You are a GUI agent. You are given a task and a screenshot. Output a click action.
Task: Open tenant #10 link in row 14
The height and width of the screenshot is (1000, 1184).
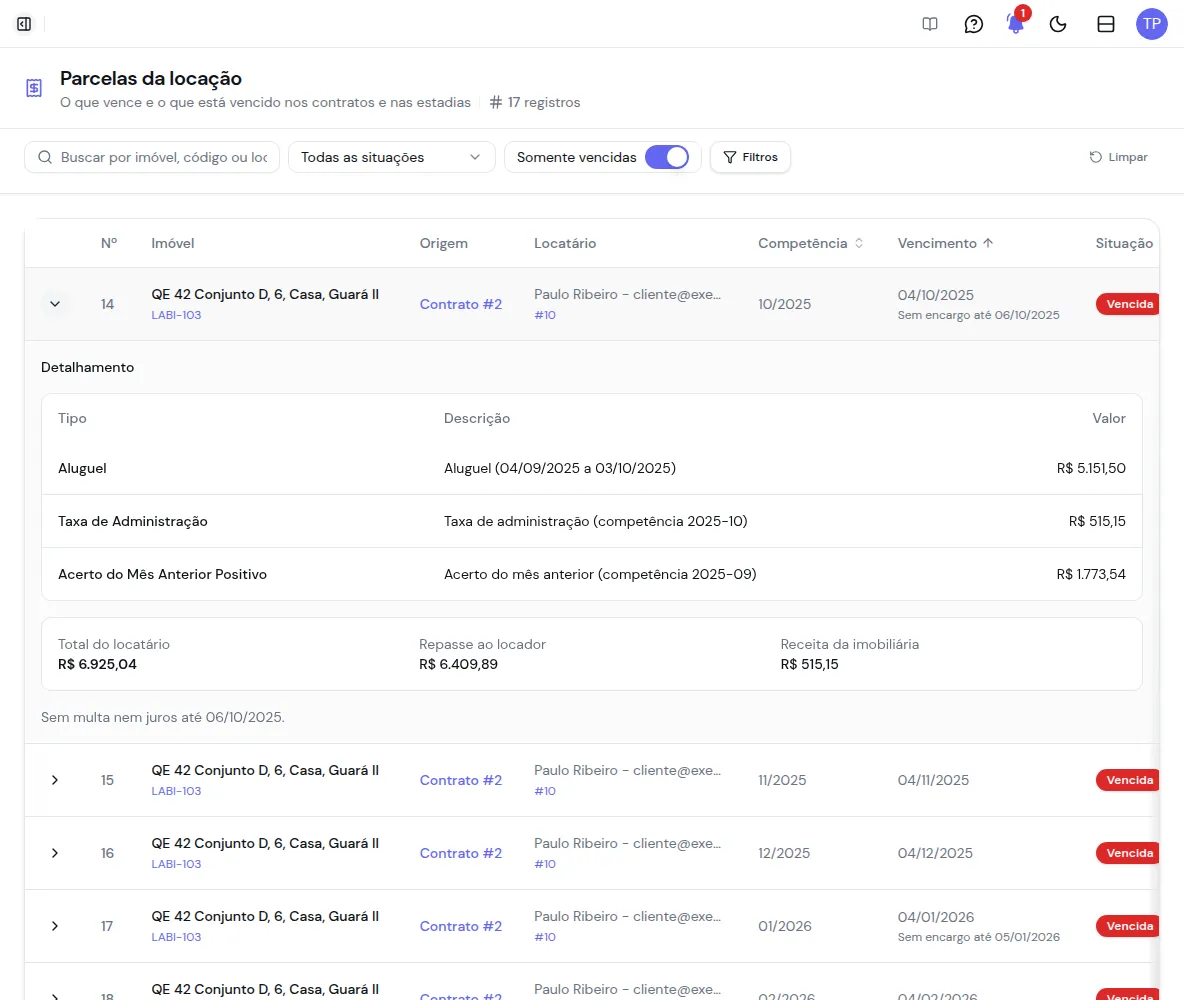pyautogui.click(x=544, y=315)
